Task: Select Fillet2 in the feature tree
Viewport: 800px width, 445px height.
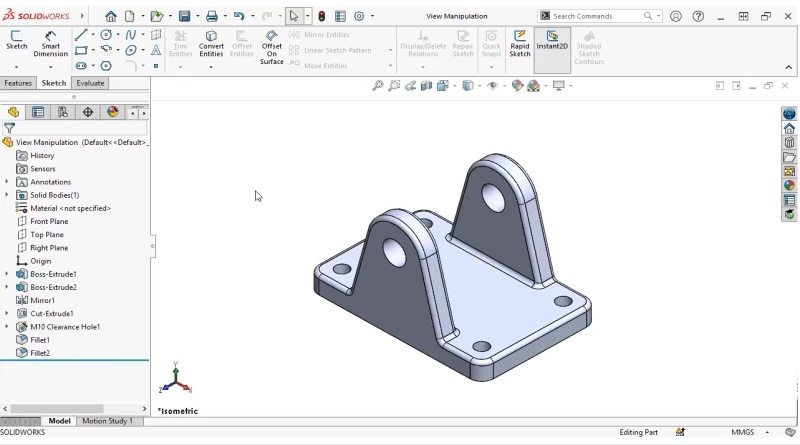Action: coord(40,353)
